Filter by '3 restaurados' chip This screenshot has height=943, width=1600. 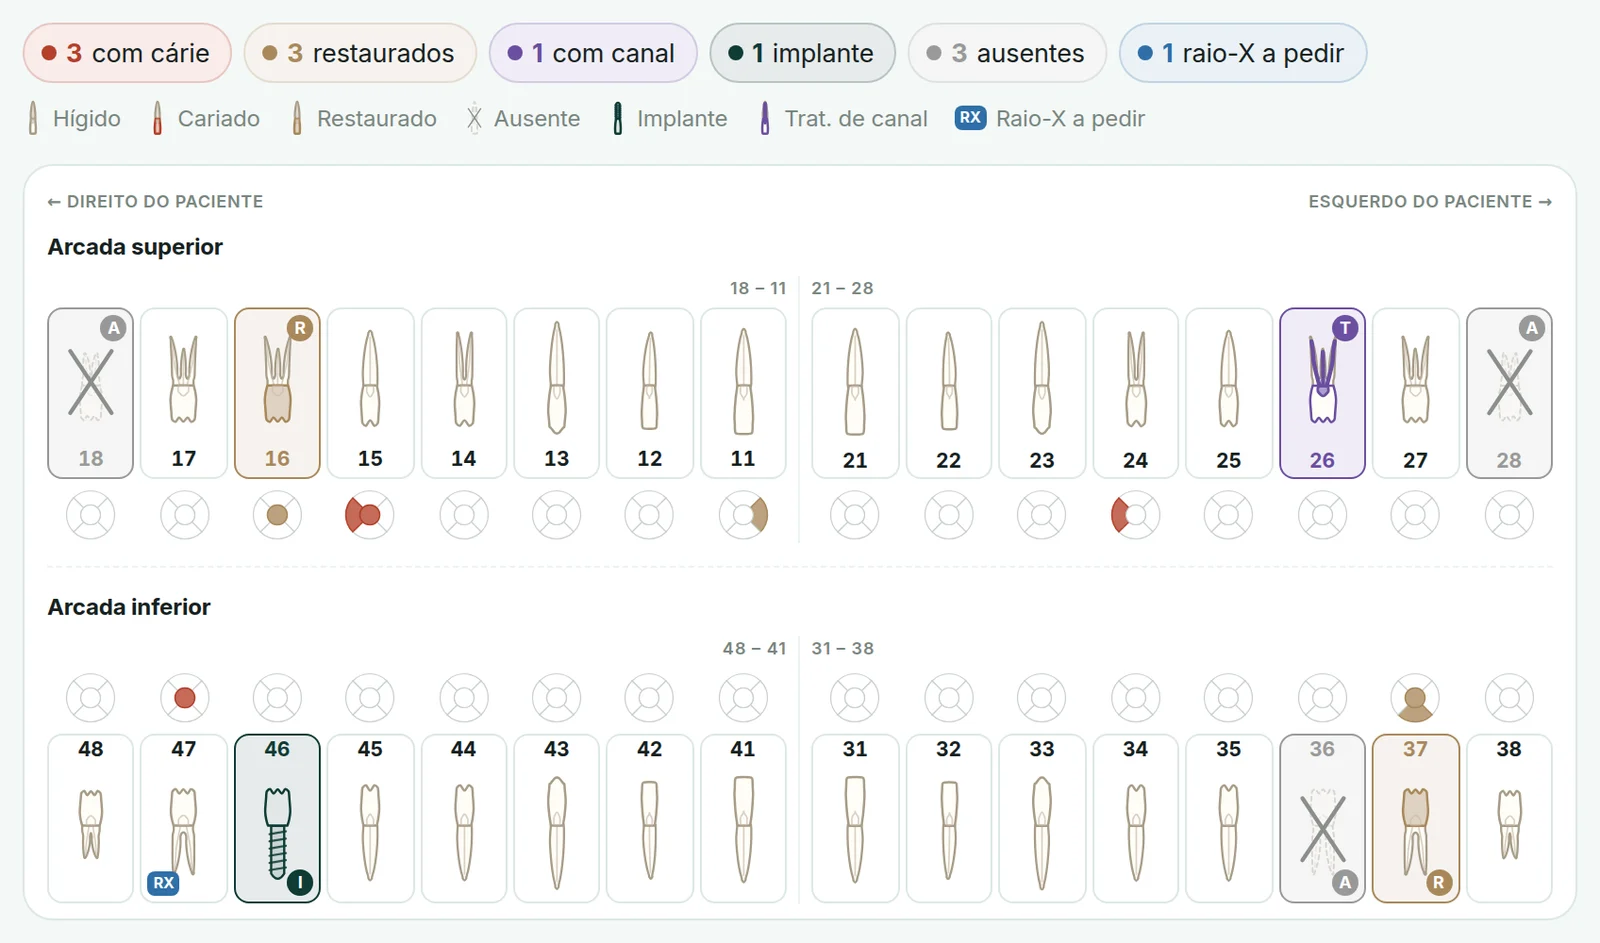pos(360,53)
